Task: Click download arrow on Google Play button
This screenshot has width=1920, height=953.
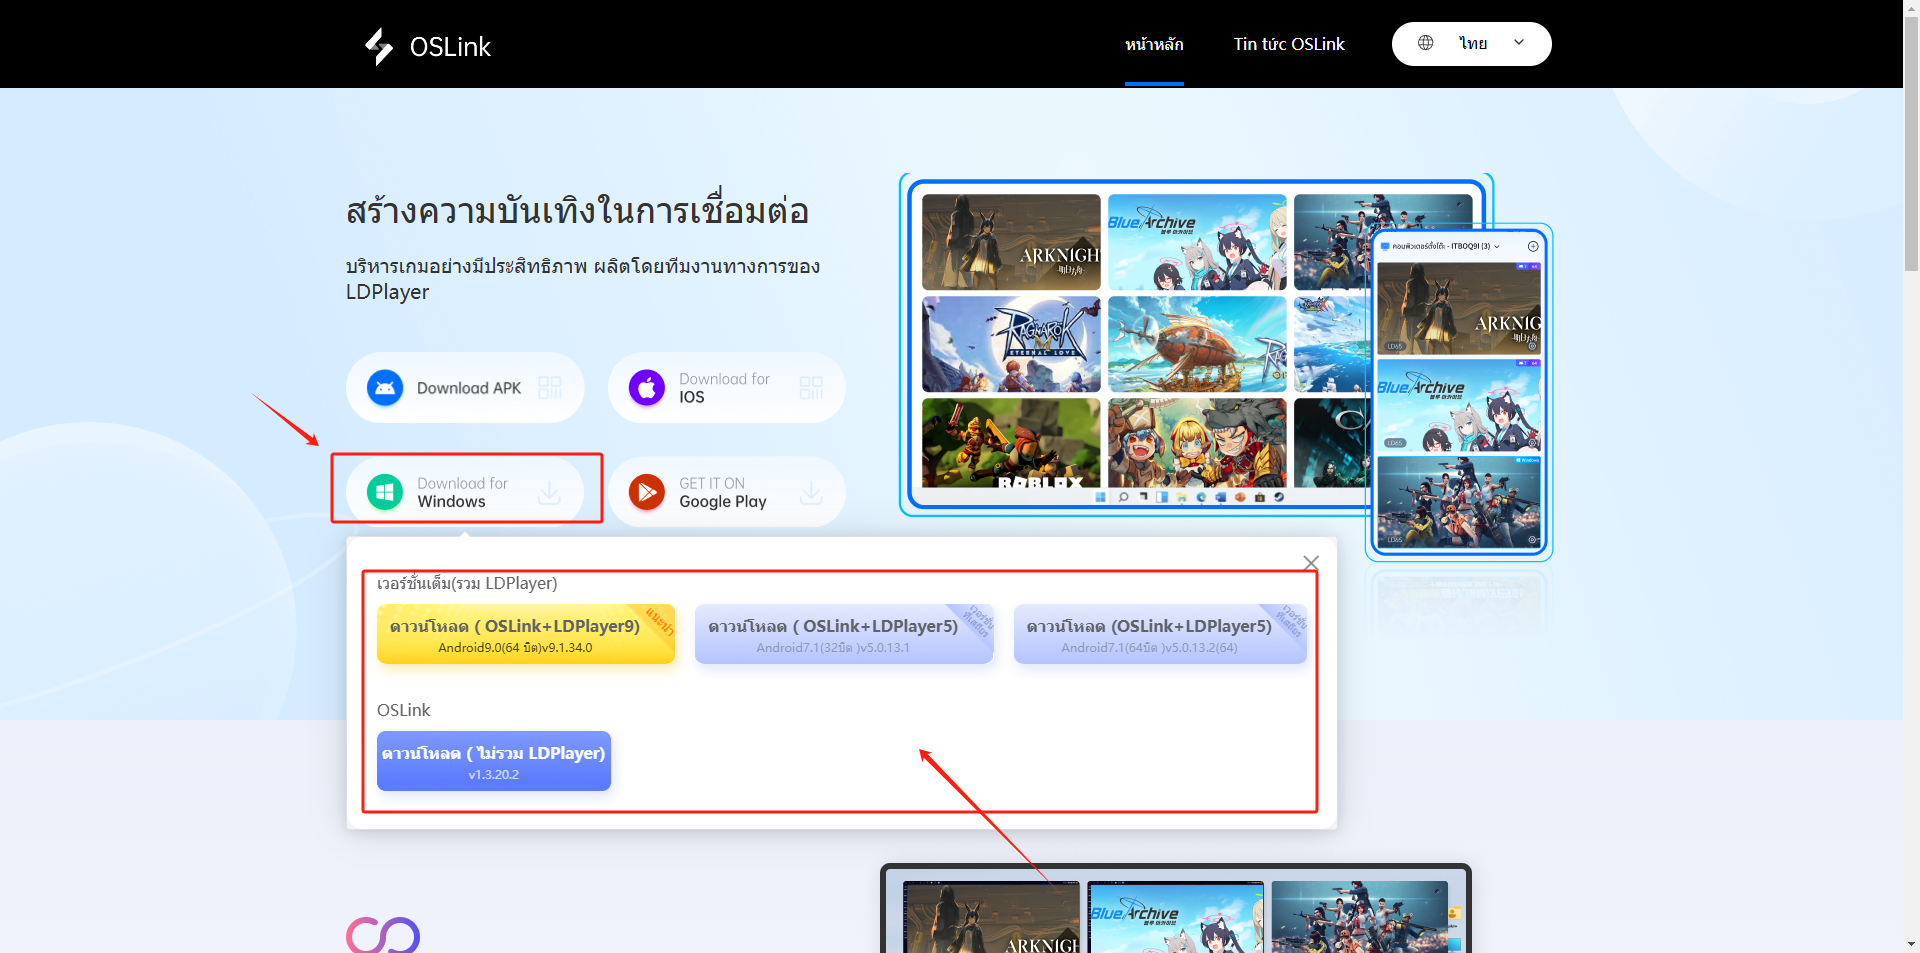Action: 811,492
